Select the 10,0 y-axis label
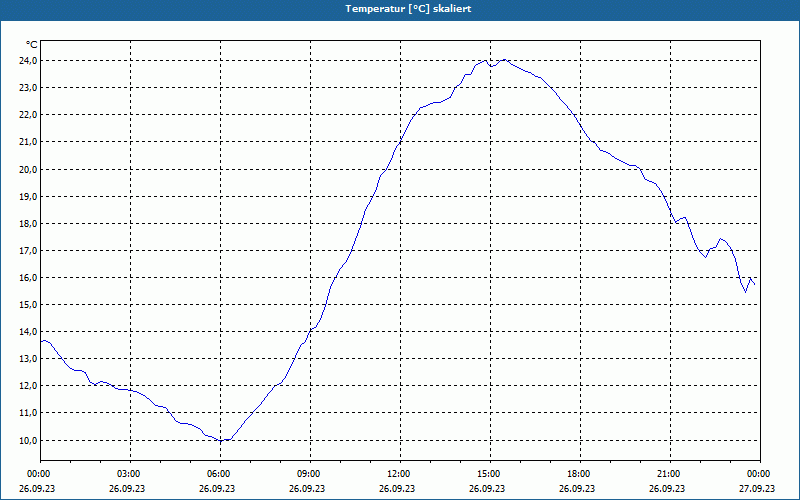The width and height of the screenshot is (800, 500). 28,440
